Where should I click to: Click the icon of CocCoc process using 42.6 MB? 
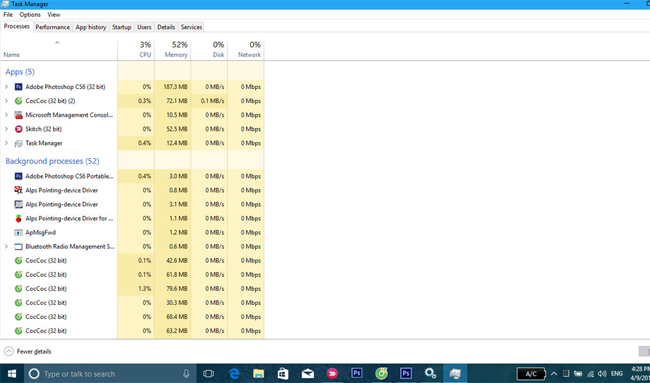point(18,261)
